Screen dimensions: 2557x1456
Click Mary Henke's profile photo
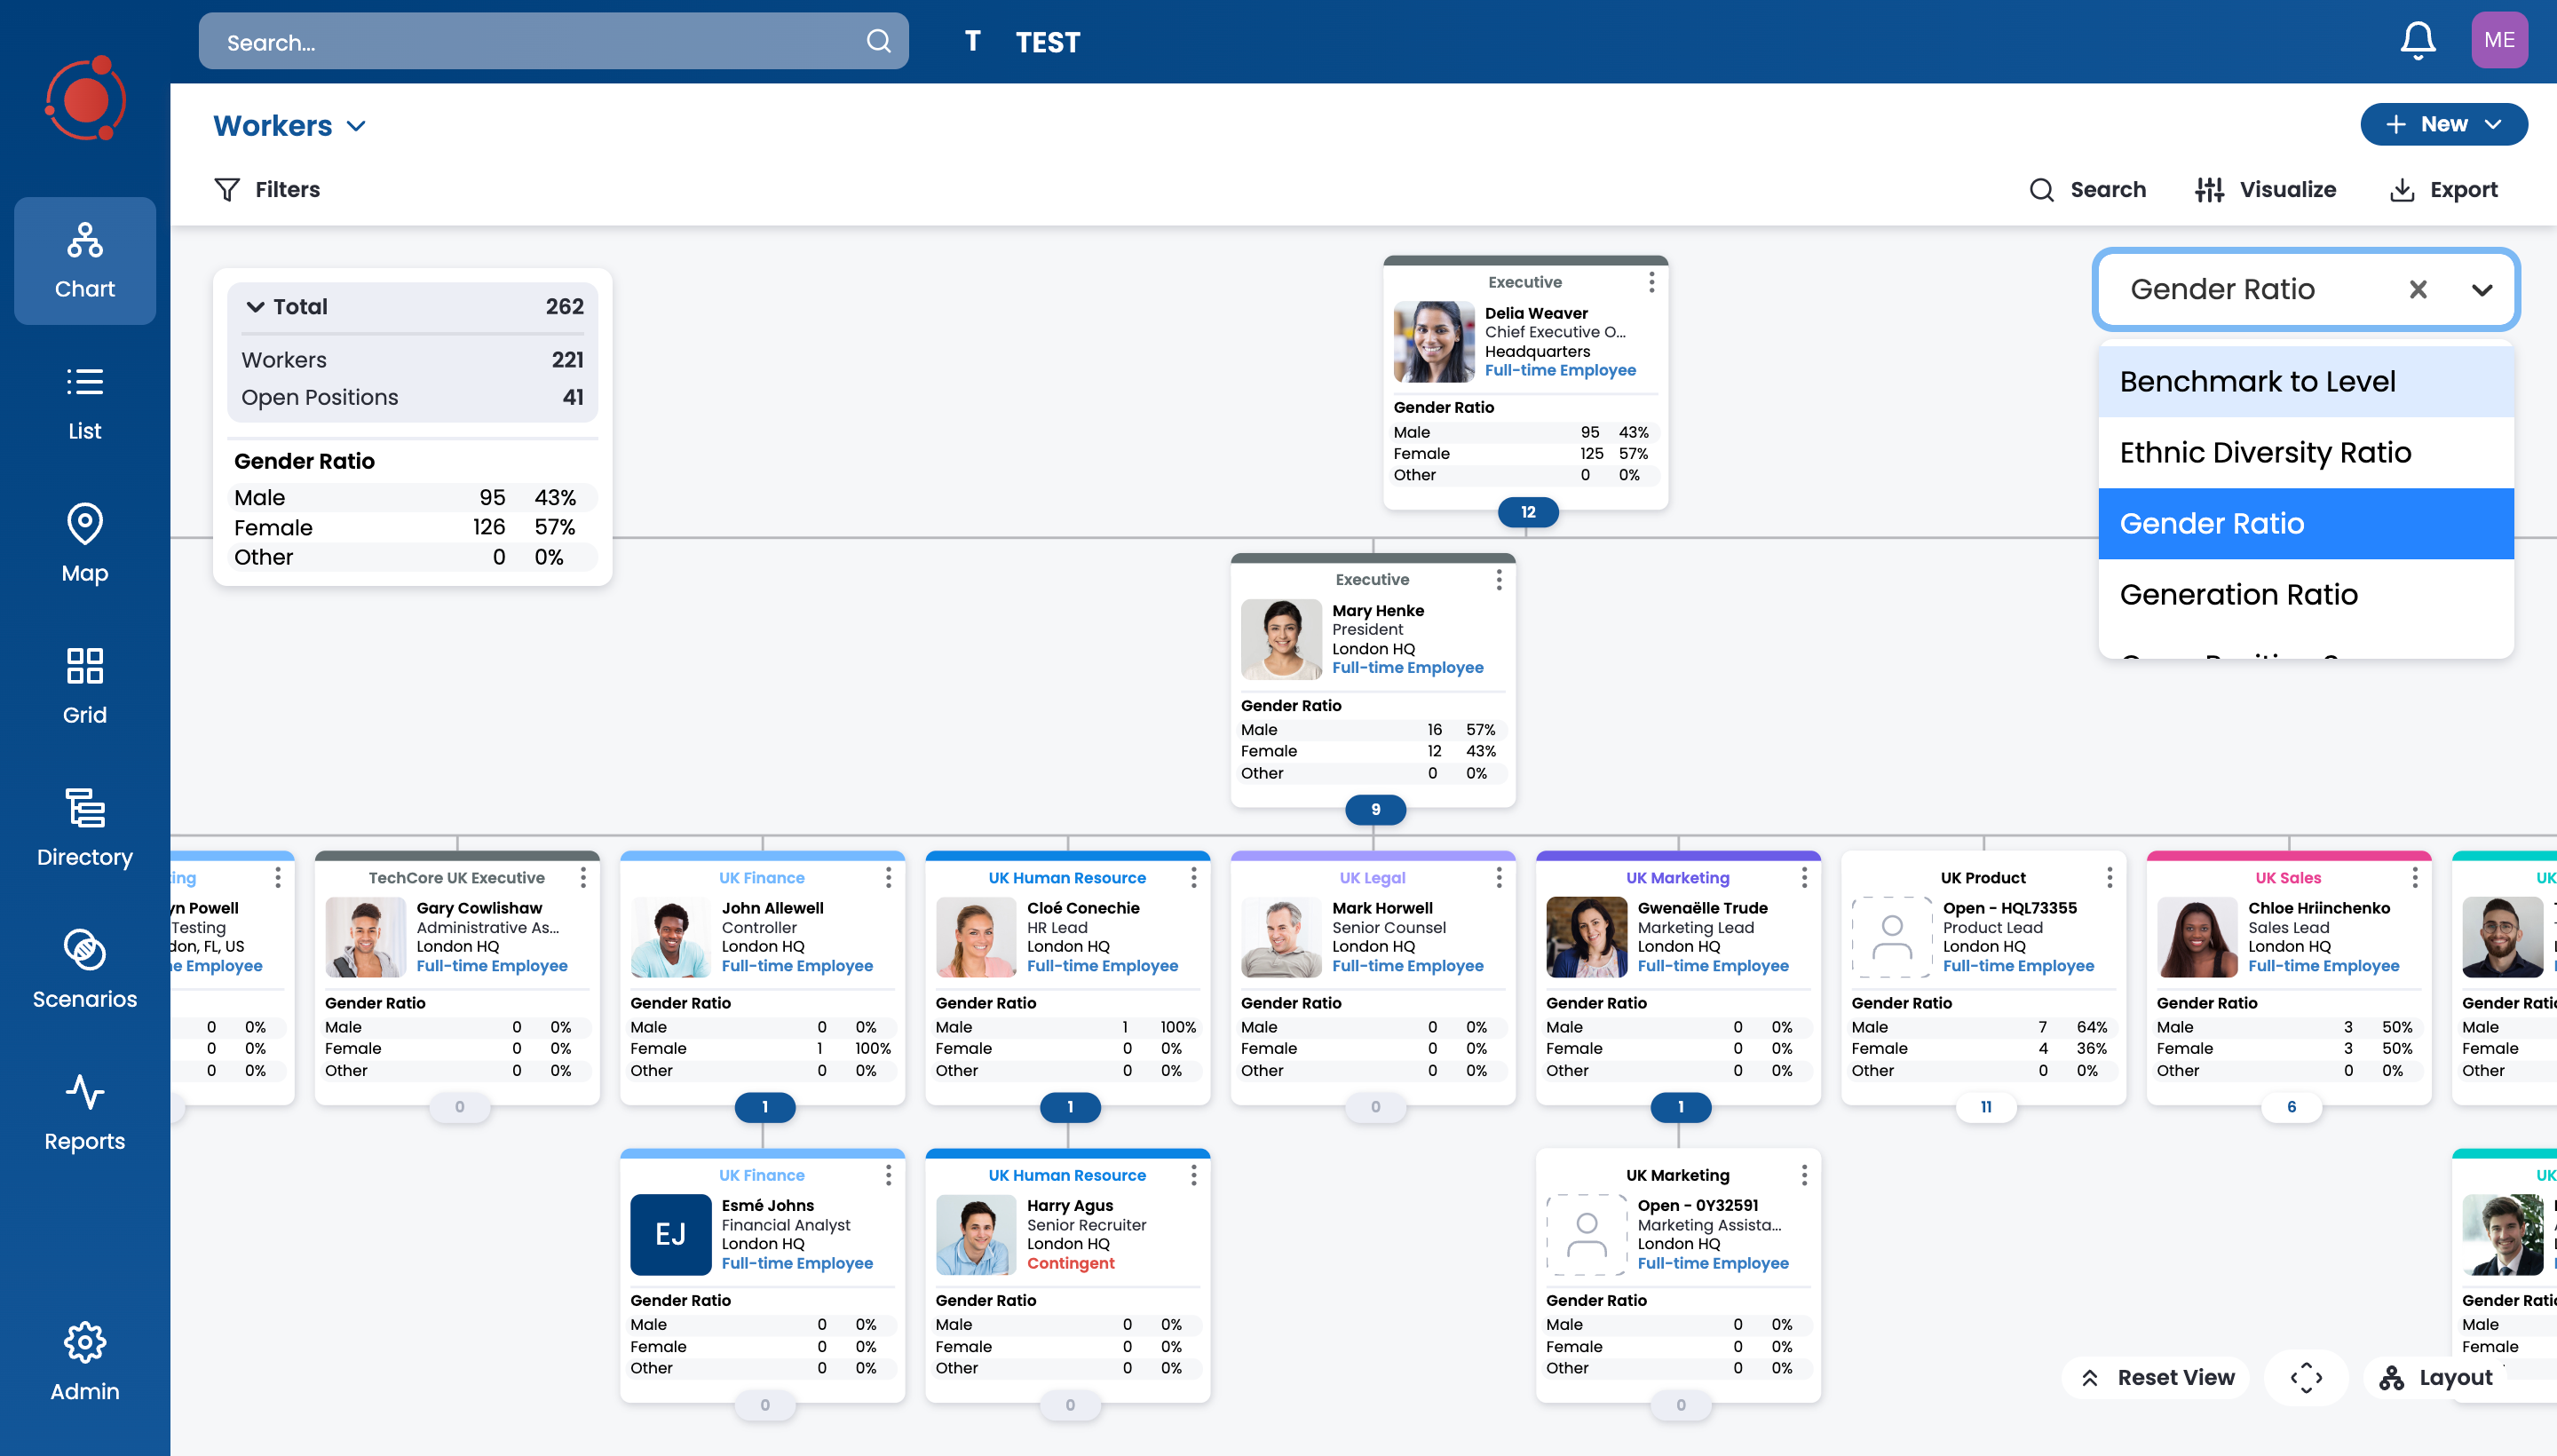pyautogui.click(x=1280, y=639)
